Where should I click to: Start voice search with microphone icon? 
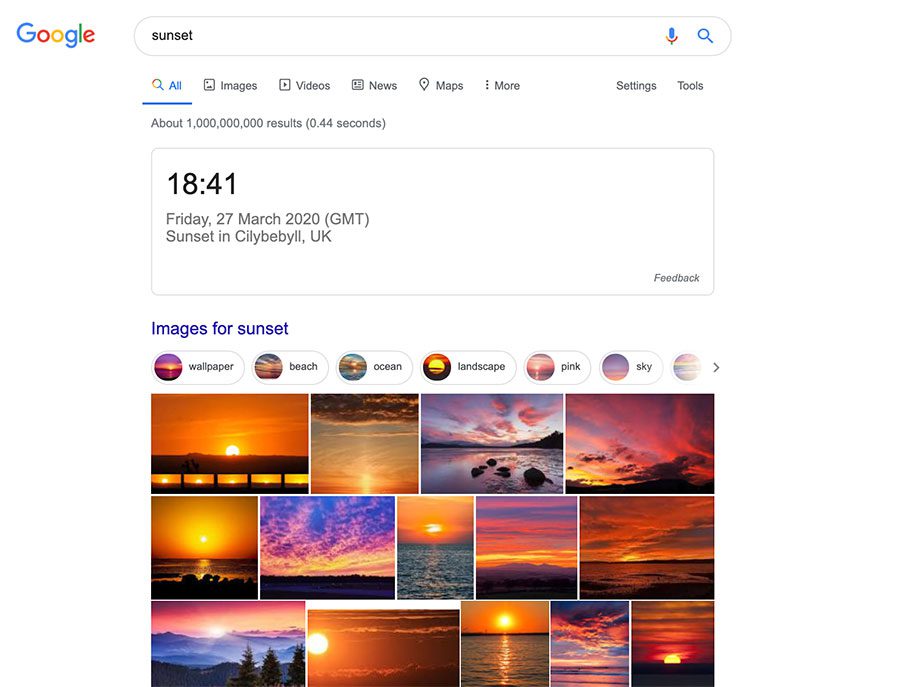(x=671, y=36)
